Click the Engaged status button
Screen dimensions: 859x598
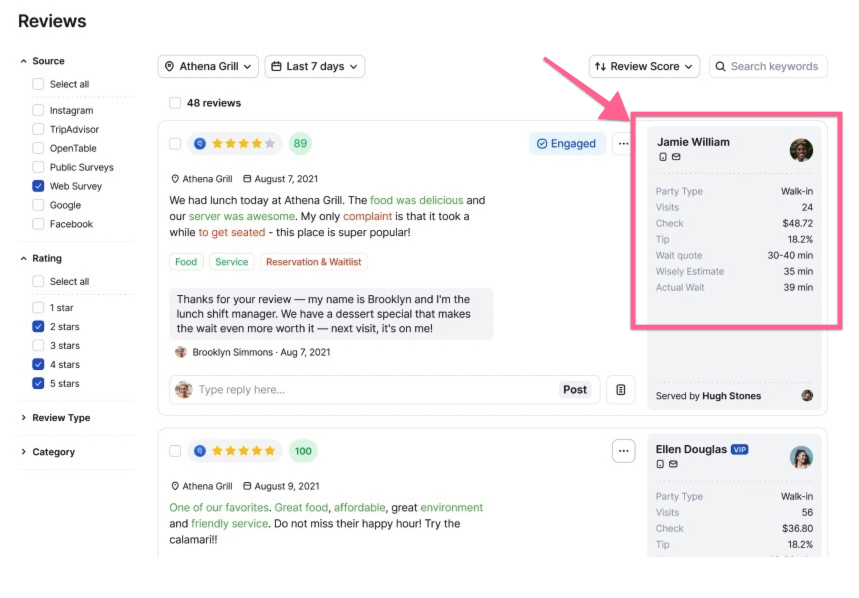[567, 143]
